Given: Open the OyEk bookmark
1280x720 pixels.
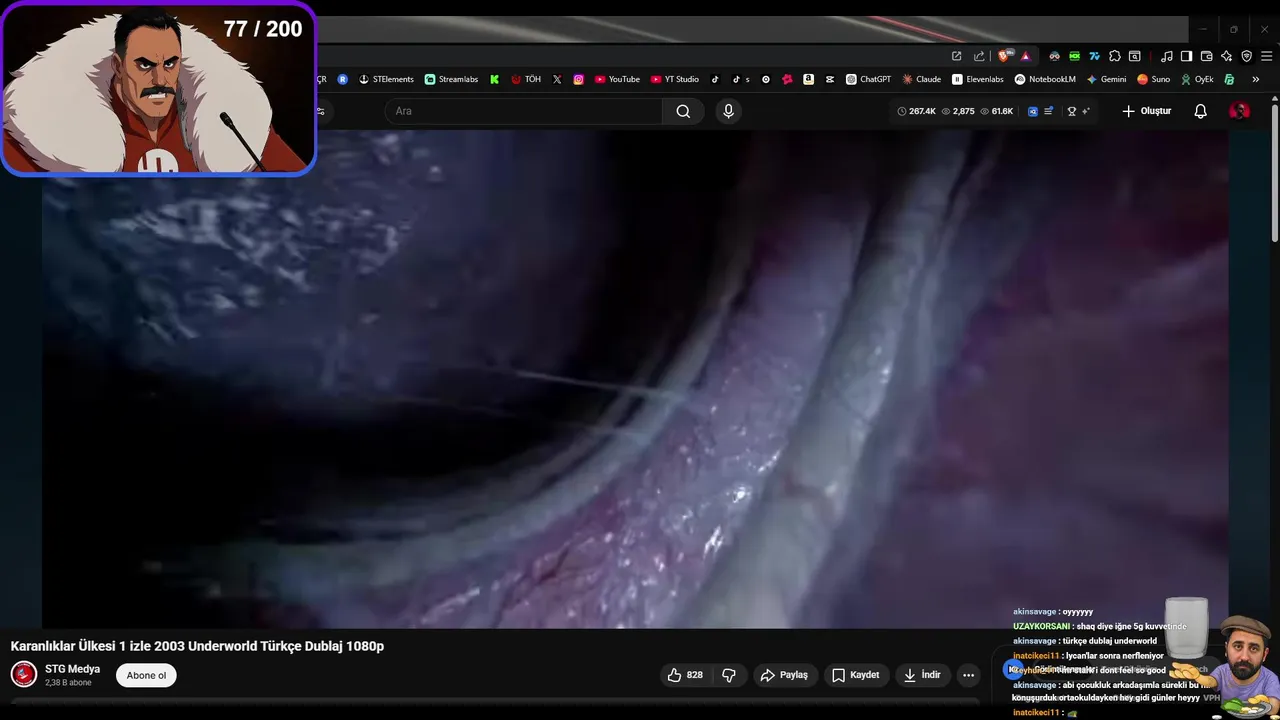Looking at the screenshot, I should (x=1197, y=79).
